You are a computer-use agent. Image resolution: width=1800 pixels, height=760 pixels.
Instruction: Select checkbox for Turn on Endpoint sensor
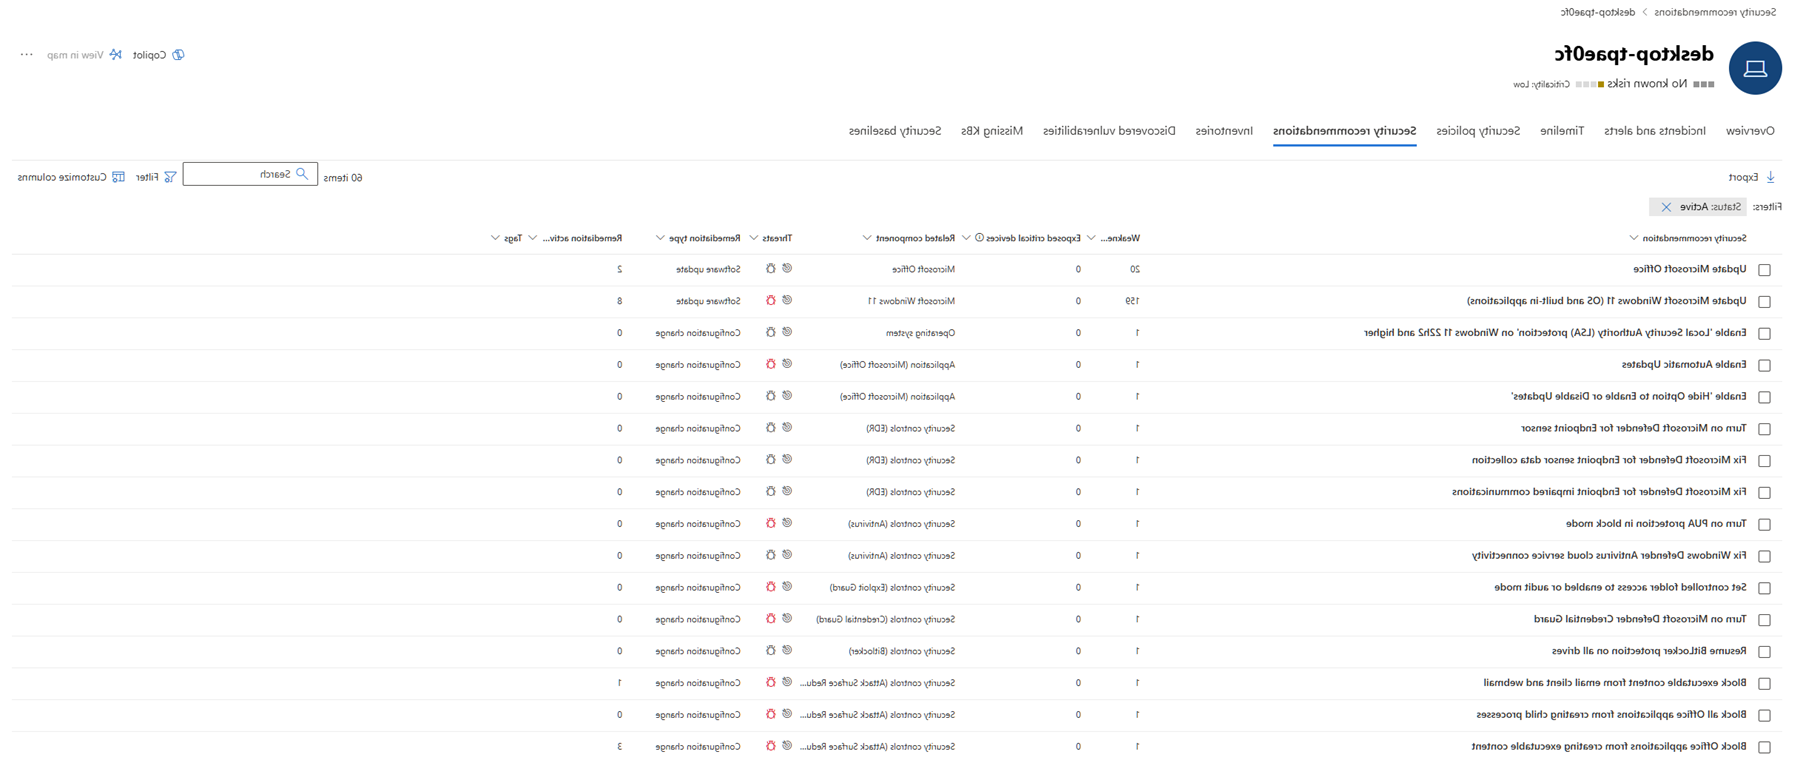tap(1764, 429)
